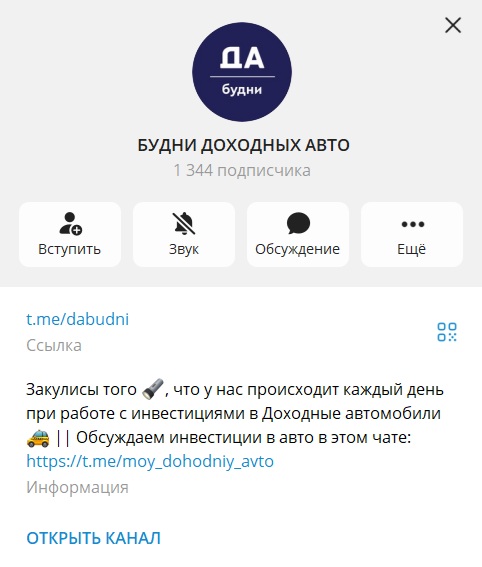Click the channel description text
Viewport: 482px width, 567px height.
pyautogui.click(x=235, y=425)
